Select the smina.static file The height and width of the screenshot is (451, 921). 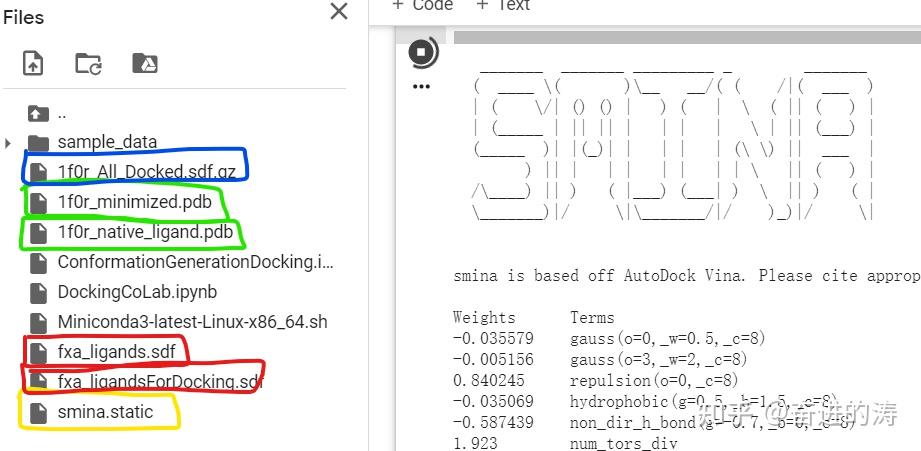[105, 412]
